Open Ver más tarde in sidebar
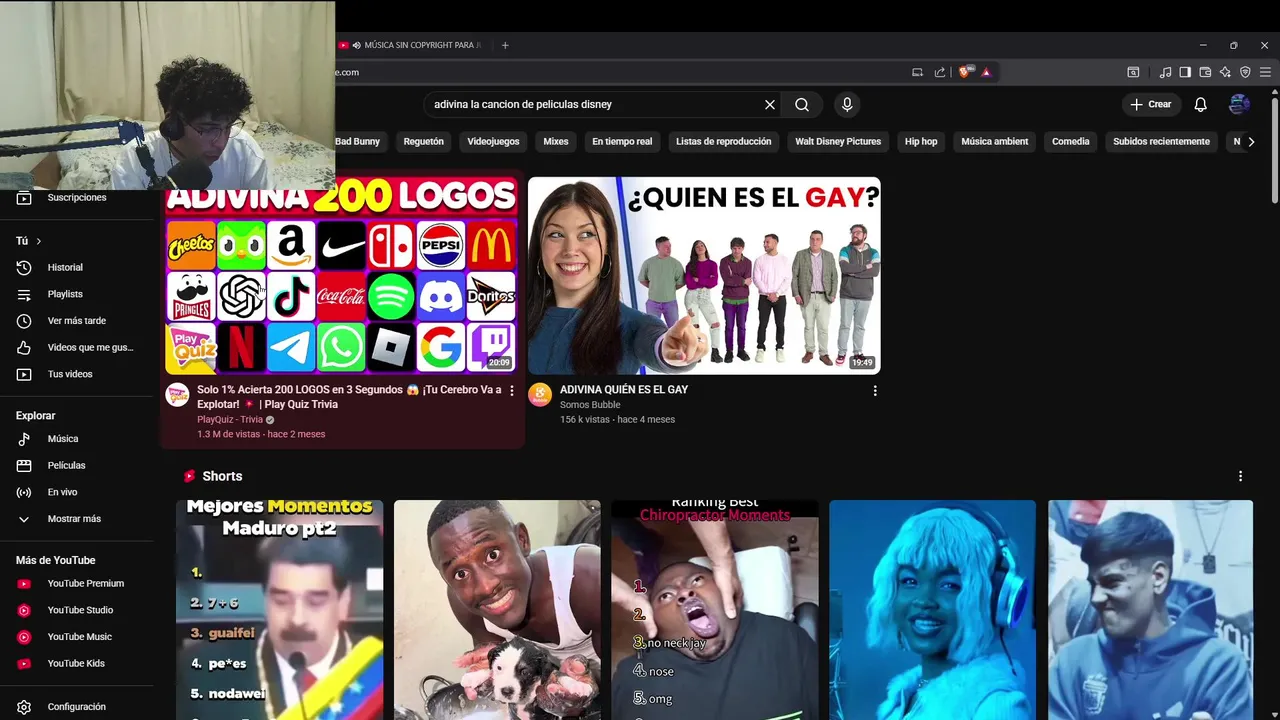Image resolution: width=1280 pixels, height=720 pixels. click(77, 321)
